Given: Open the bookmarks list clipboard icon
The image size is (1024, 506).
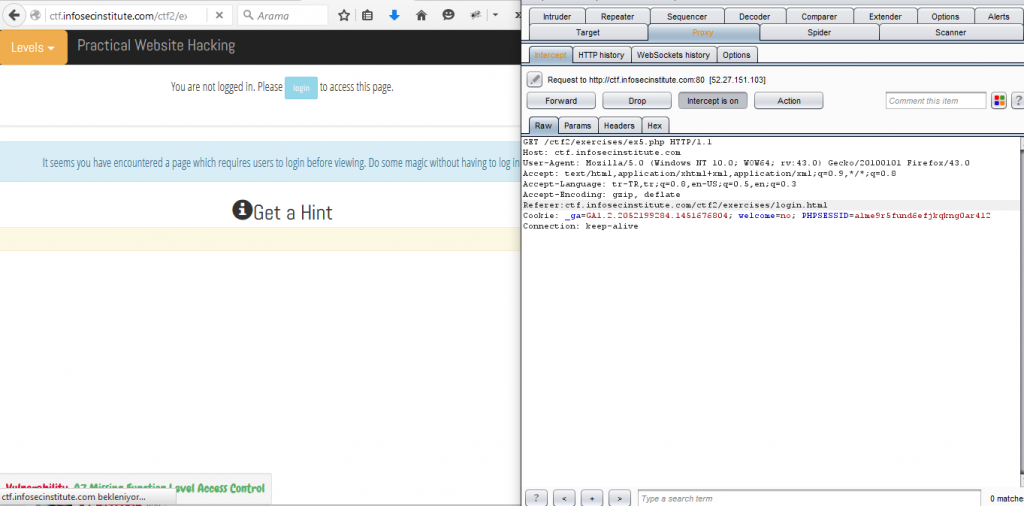Looking at the screenshot, I should point(368,16).
